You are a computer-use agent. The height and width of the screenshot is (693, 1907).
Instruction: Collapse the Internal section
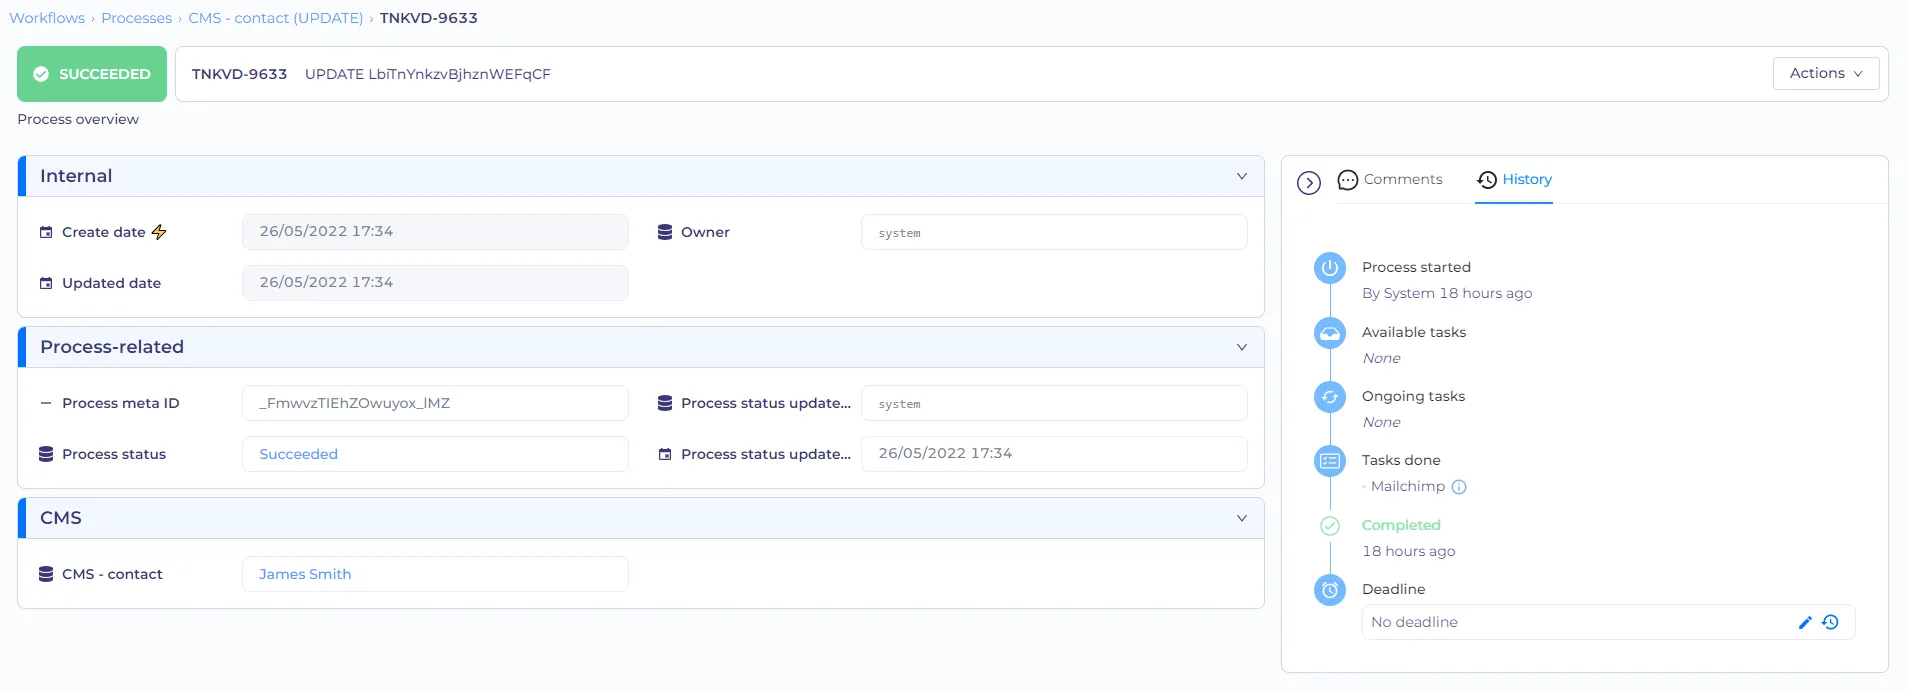click(1242, 176)
